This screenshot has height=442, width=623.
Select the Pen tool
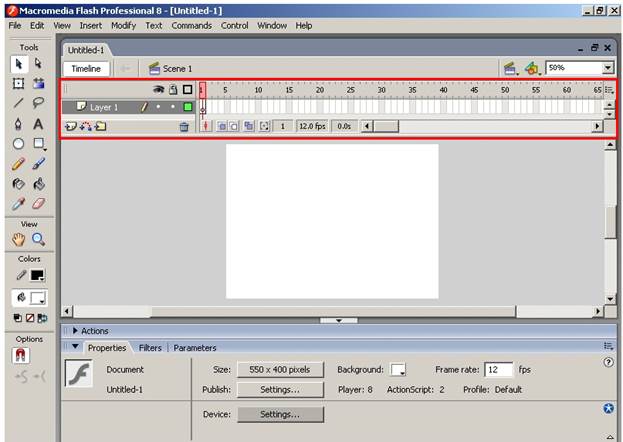18,124
